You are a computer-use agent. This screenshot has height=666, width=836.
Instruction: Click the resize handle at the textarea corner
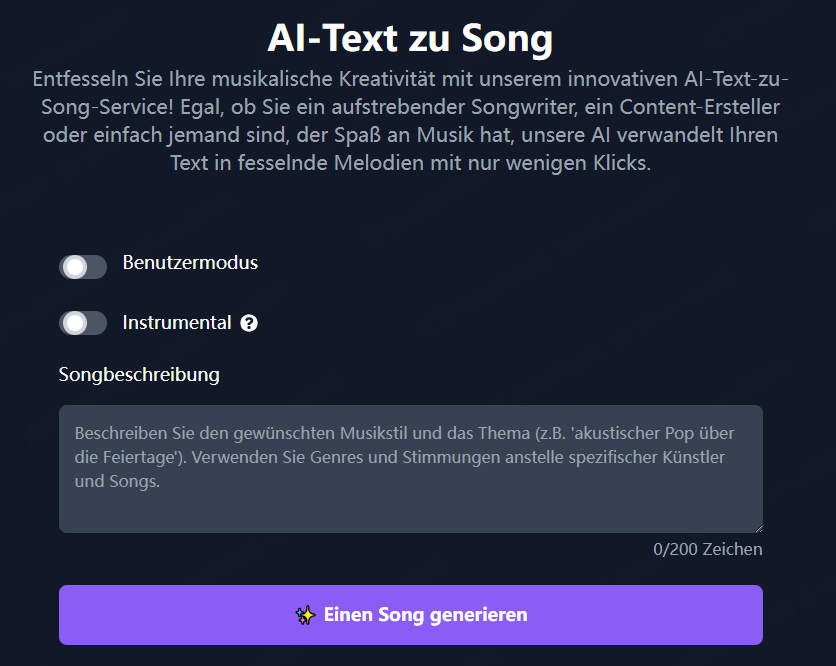757,526
